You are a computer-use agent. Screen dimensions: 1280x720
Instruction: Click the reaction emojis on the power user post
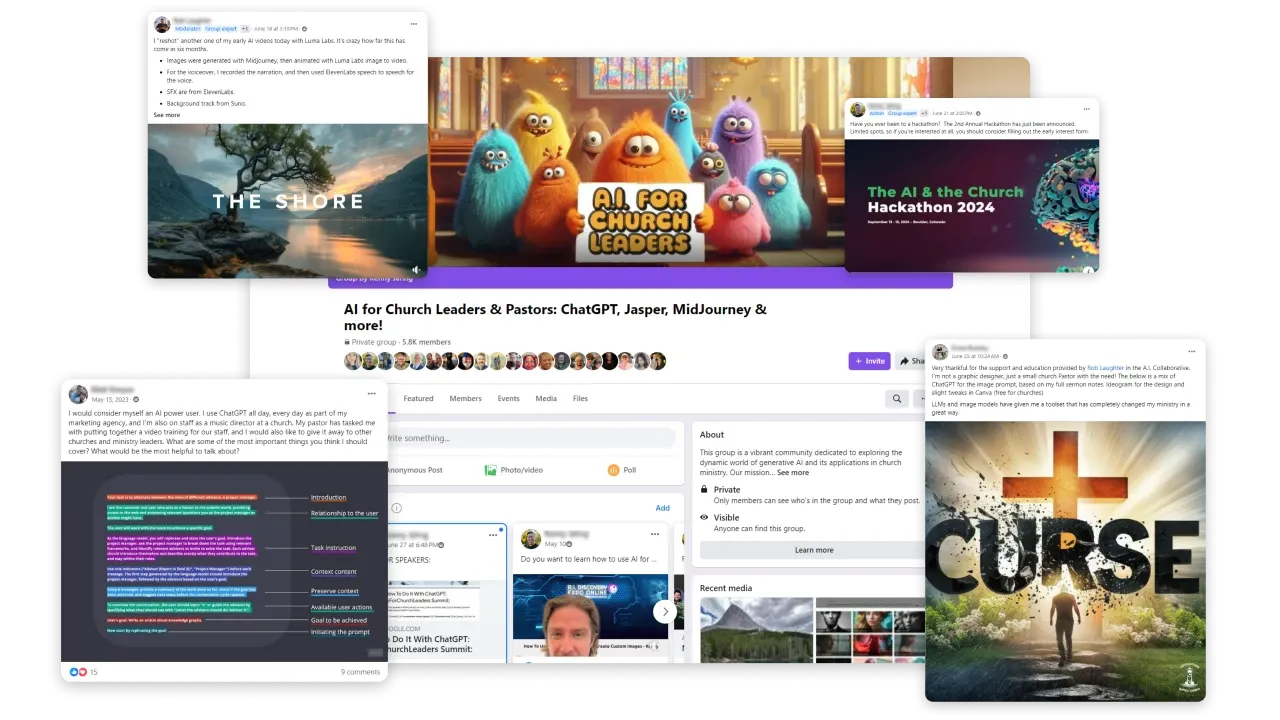[77, 672]
